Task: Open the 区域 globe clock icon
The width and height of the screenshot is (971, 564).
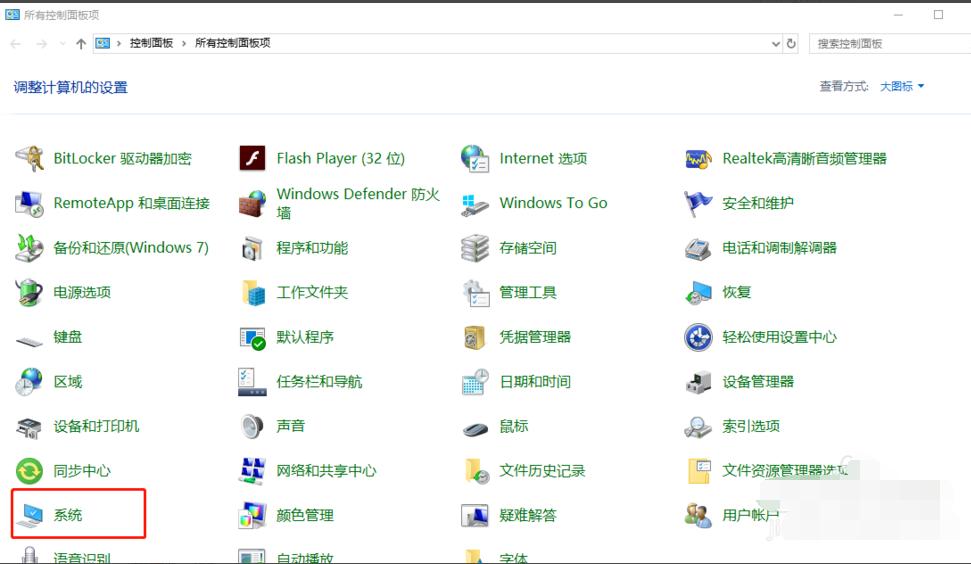Action: click(x=29, y=381)
